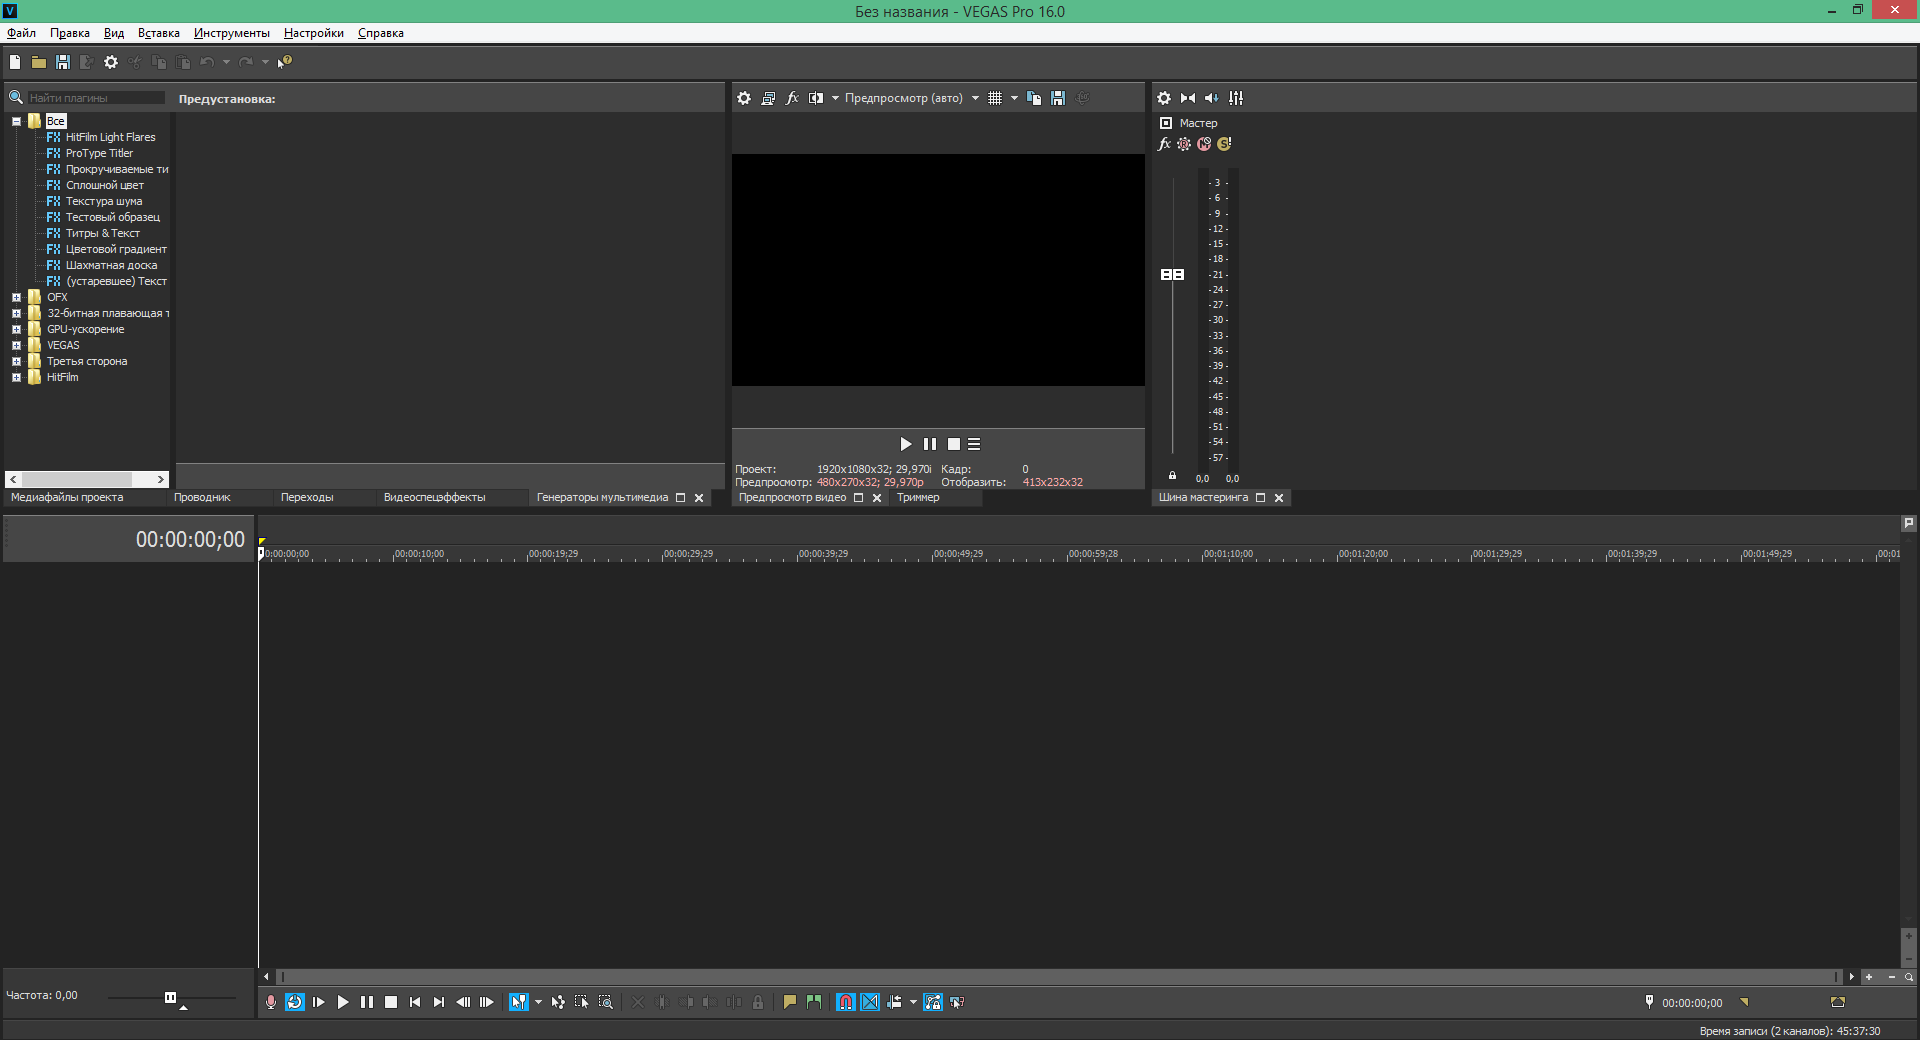Viewport: 1920px width, 1040px height.
Task: Click Титры & Текст in plugin list
Action: coord(102,233)
